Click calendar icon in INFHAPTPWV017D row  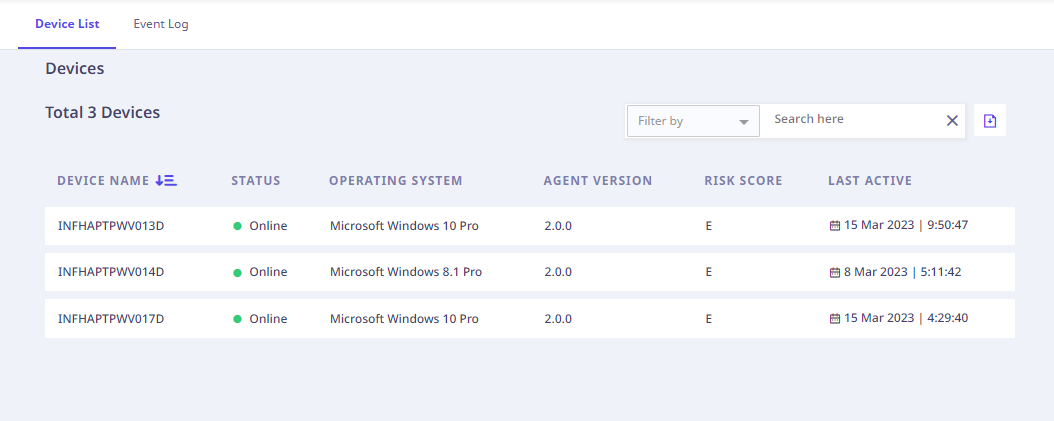(835, 319)
